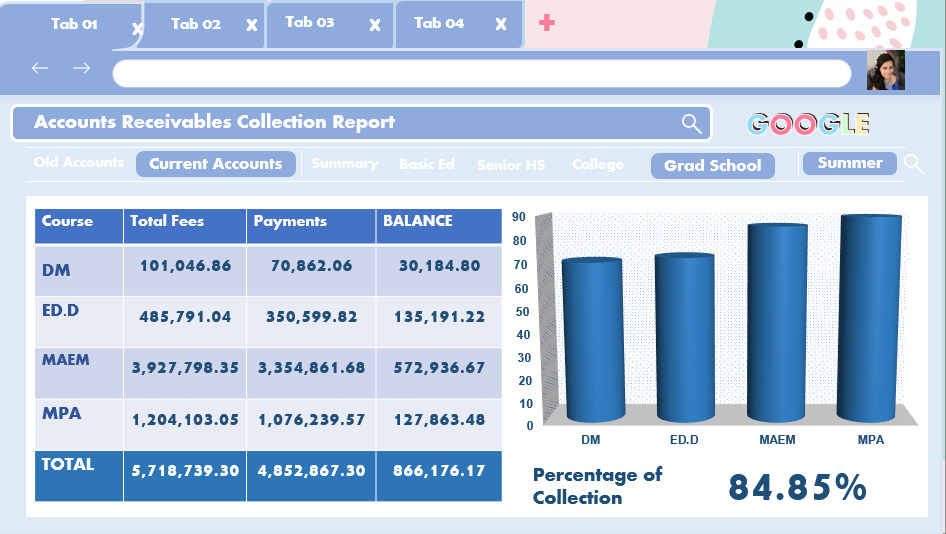Click the MAEM cylinder bar in chart
The image size is (946, 534).
(x=778, y=323)
